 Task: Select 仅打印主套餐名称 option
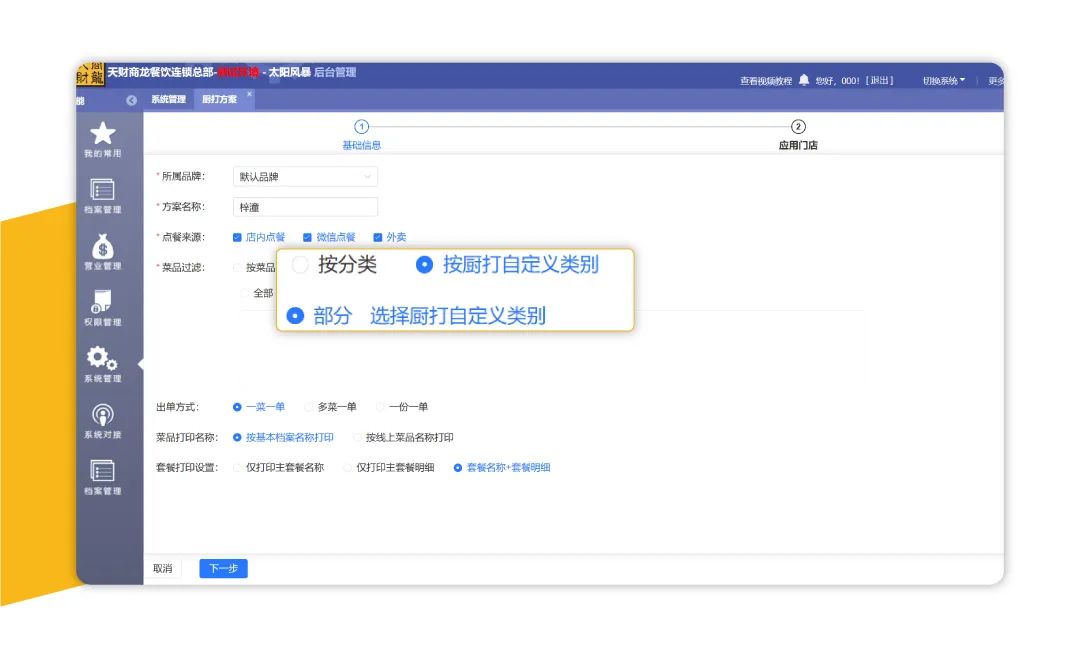coord(237,468)
